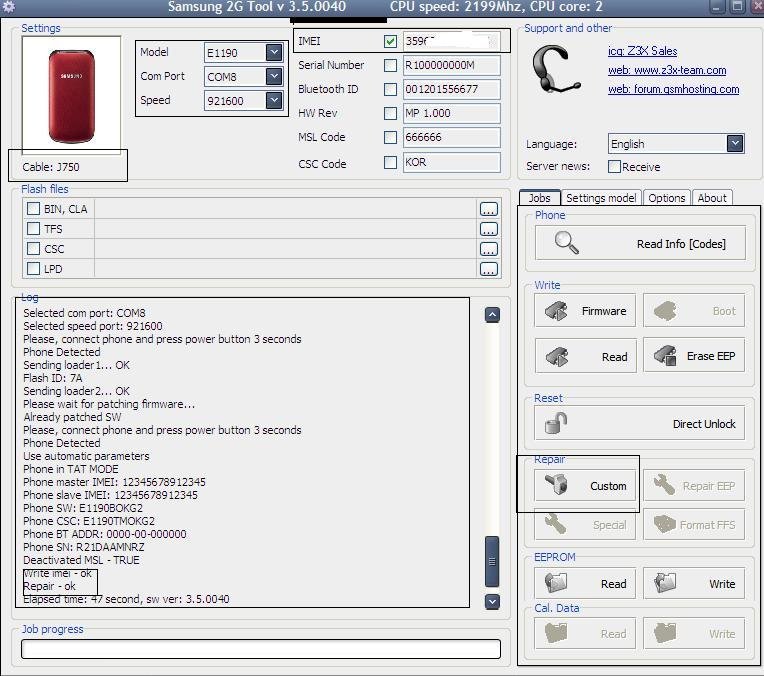Click the Direct Unlock padlock icon

[x=552, y=424]
